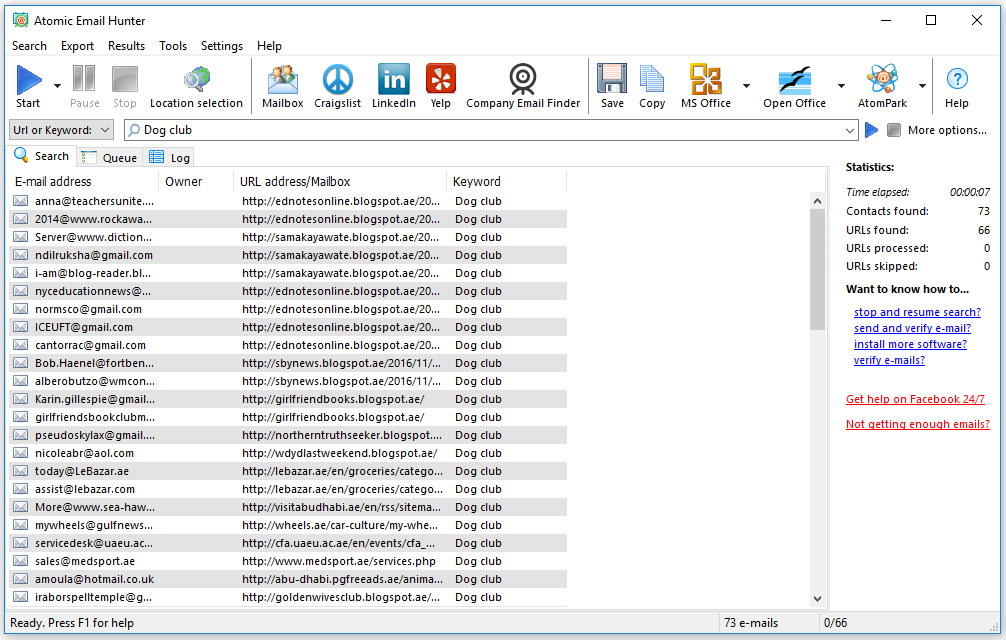The width and height of the screenshot is (1006, 640).
Task: Pause the running search
Action: click(84, 85)
